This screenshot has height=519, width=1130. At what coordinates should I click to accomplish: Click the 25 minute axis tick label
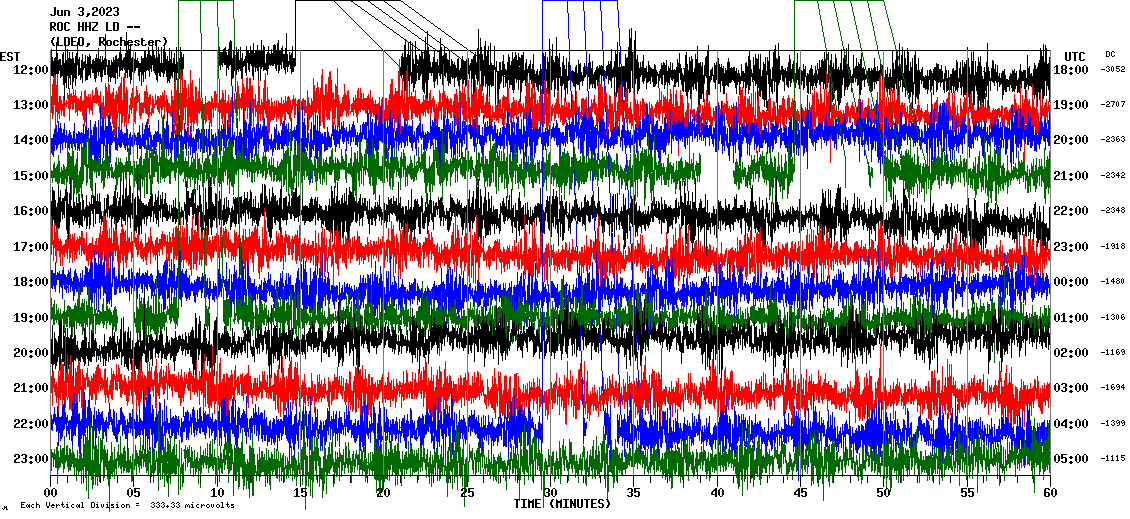(467, 493)
